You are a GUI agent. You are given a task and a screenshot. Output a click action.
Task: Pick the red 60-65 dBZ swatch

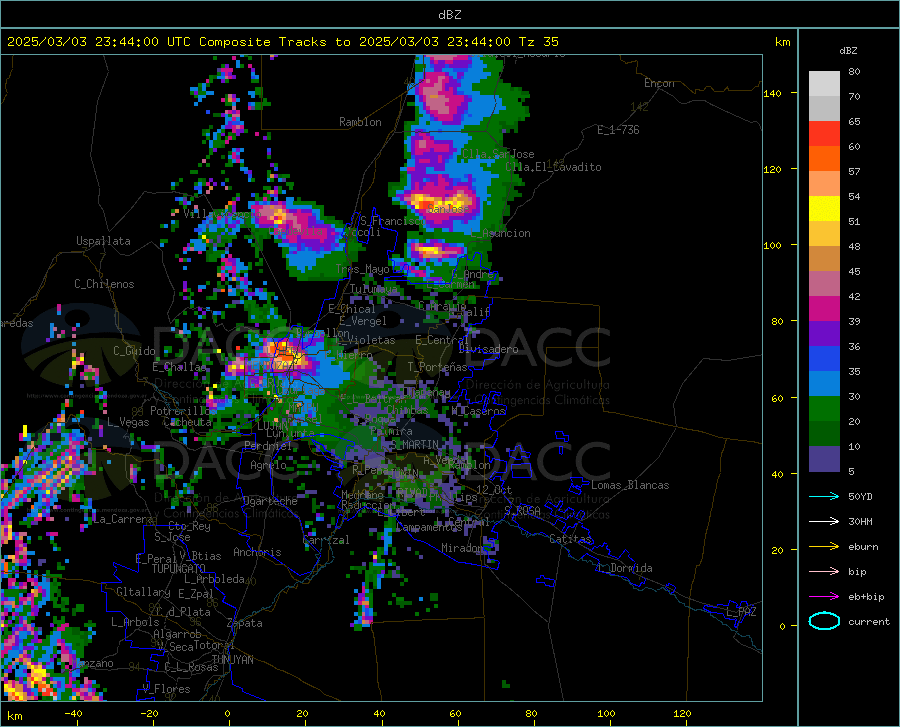(x=824, y=134)
